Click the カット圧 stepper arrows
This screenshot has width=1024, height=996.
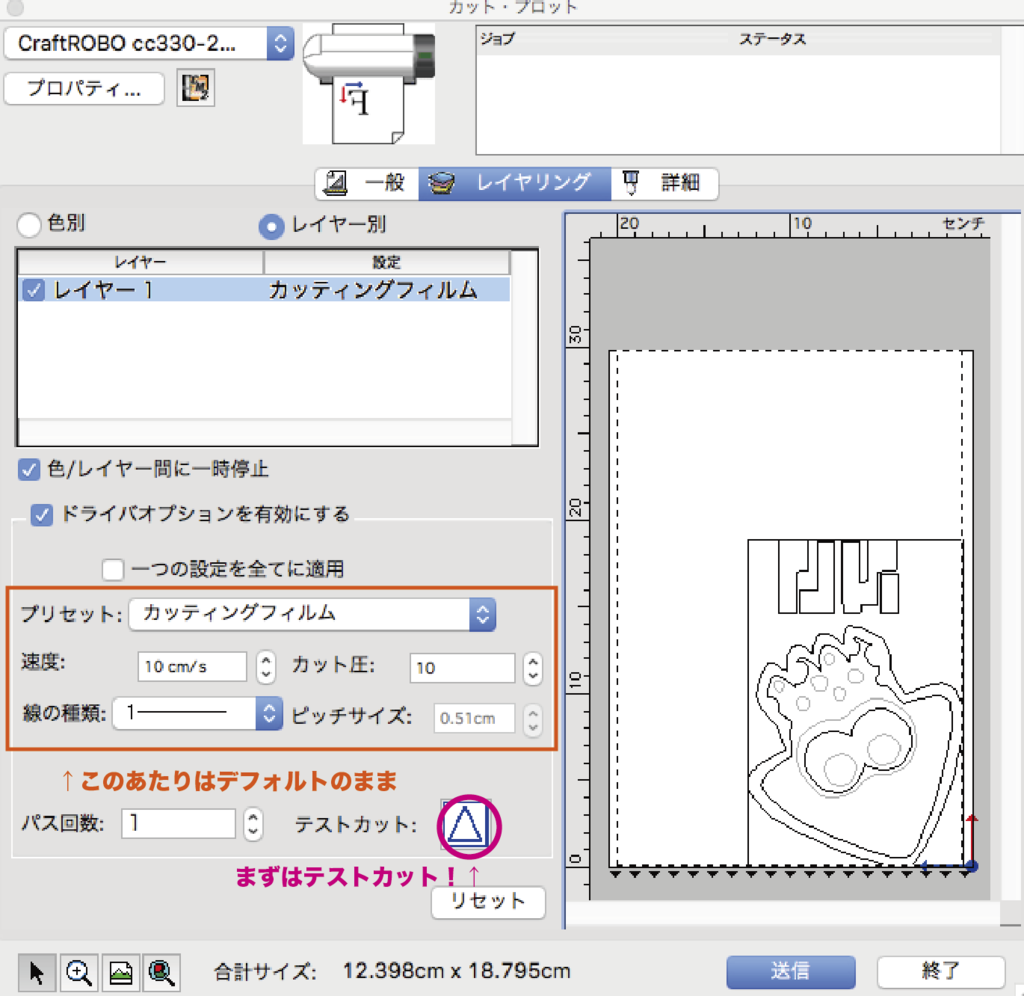pos(533,667)
